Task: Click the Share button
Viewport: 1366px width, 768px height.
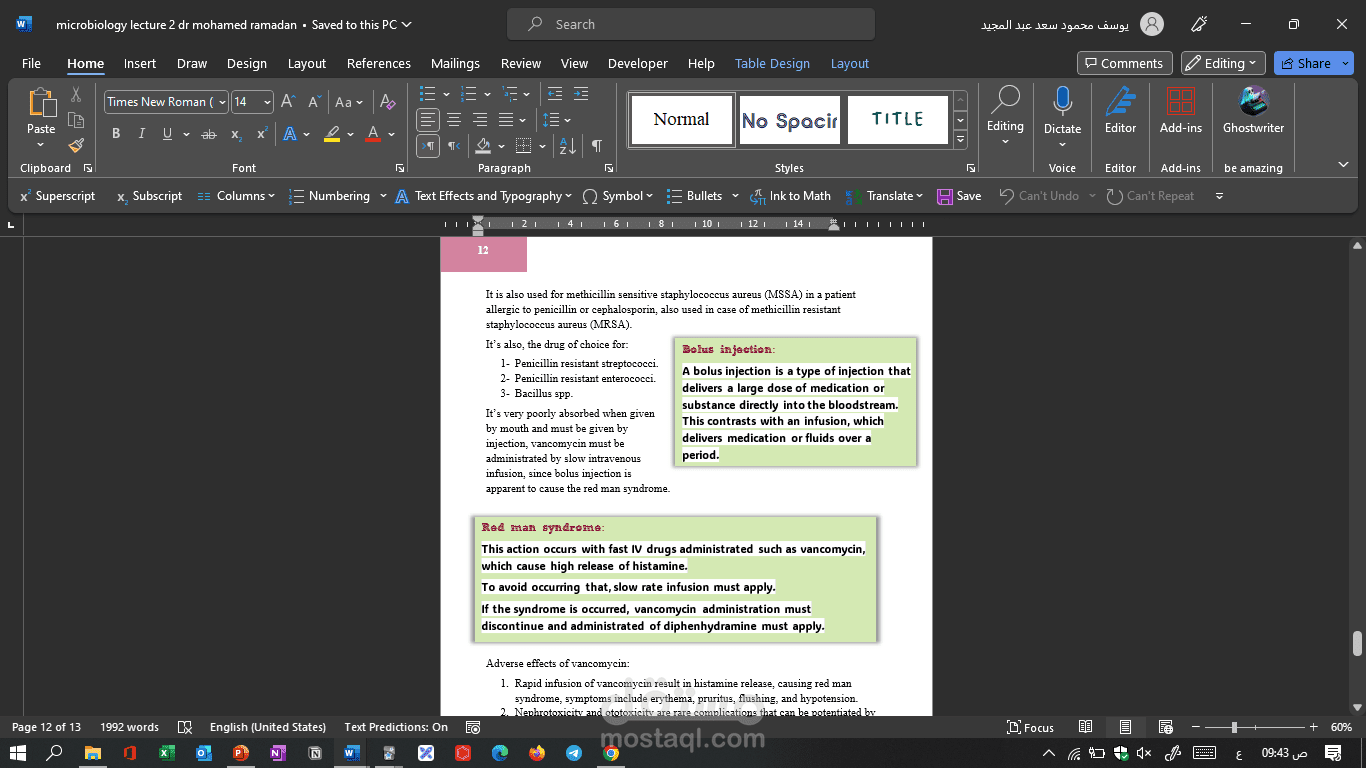Action: 1313,63
